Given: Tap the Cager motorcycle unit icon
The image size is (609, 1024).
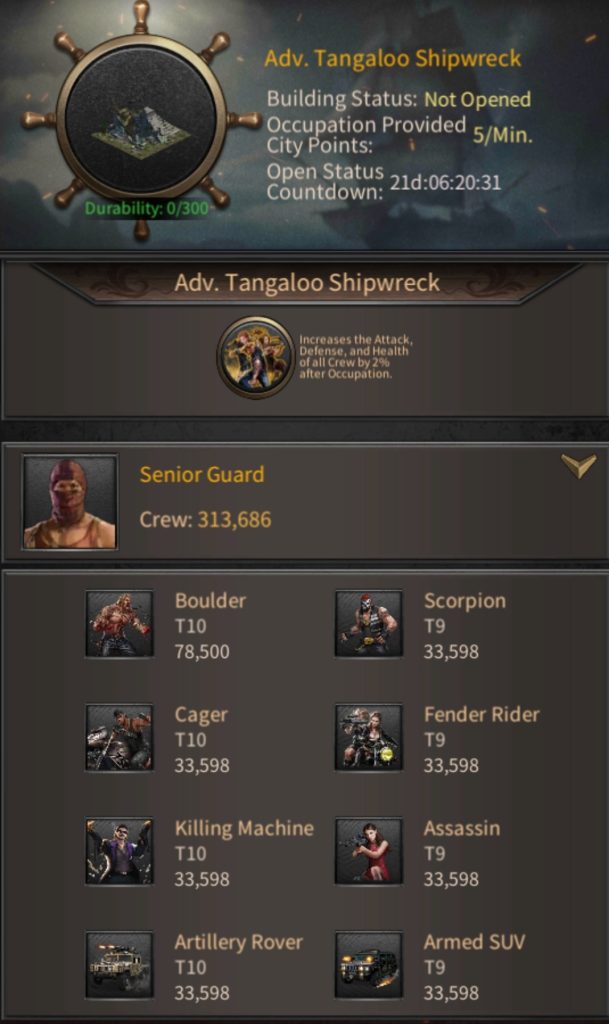Looking at the screenshot, I should point(119,737).
